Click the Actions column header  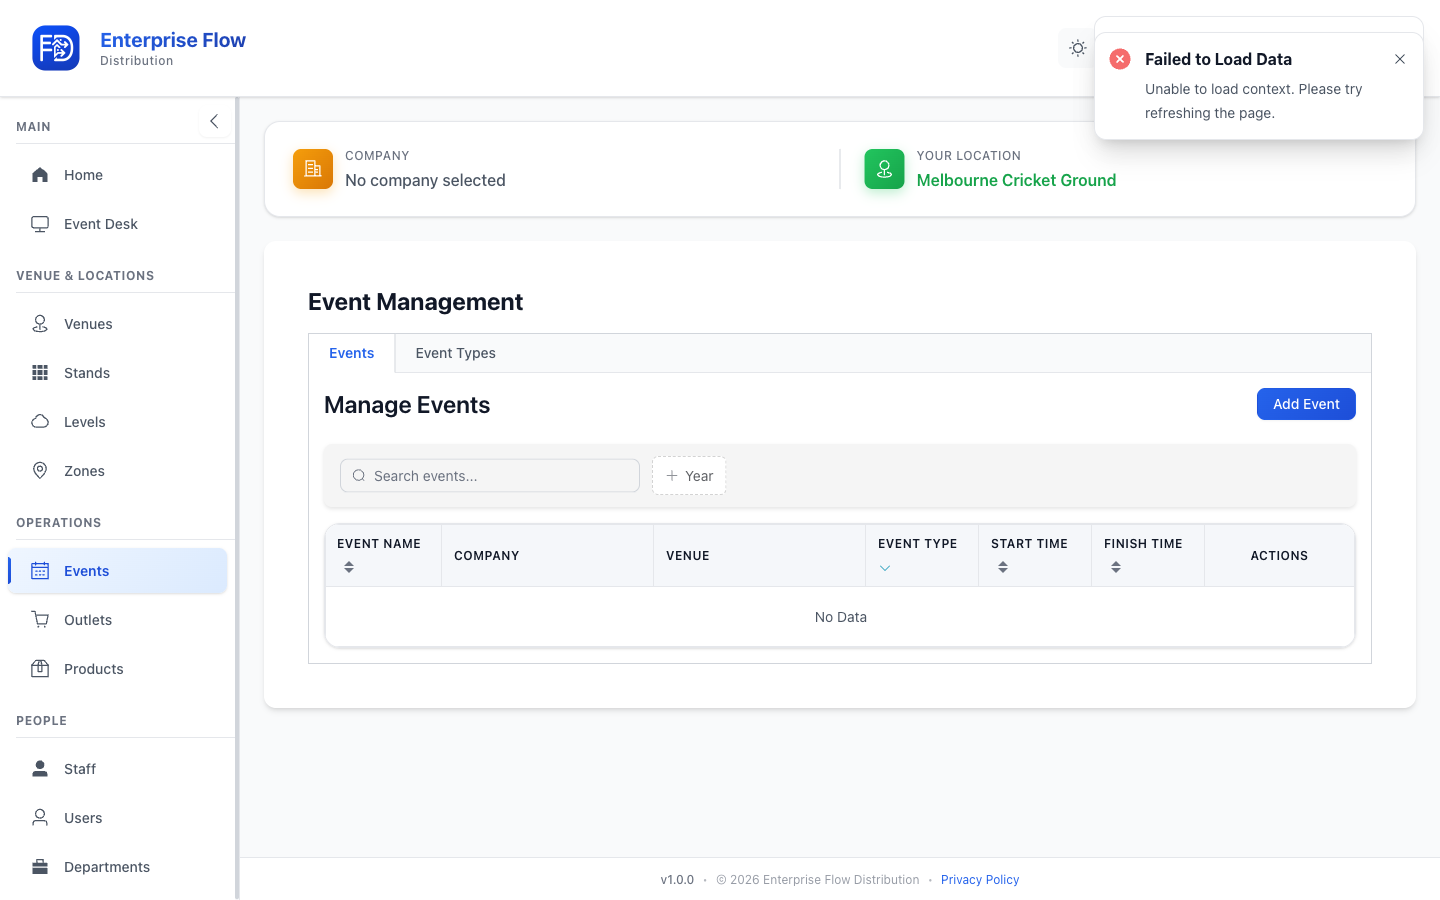[x=1279, y=556]
